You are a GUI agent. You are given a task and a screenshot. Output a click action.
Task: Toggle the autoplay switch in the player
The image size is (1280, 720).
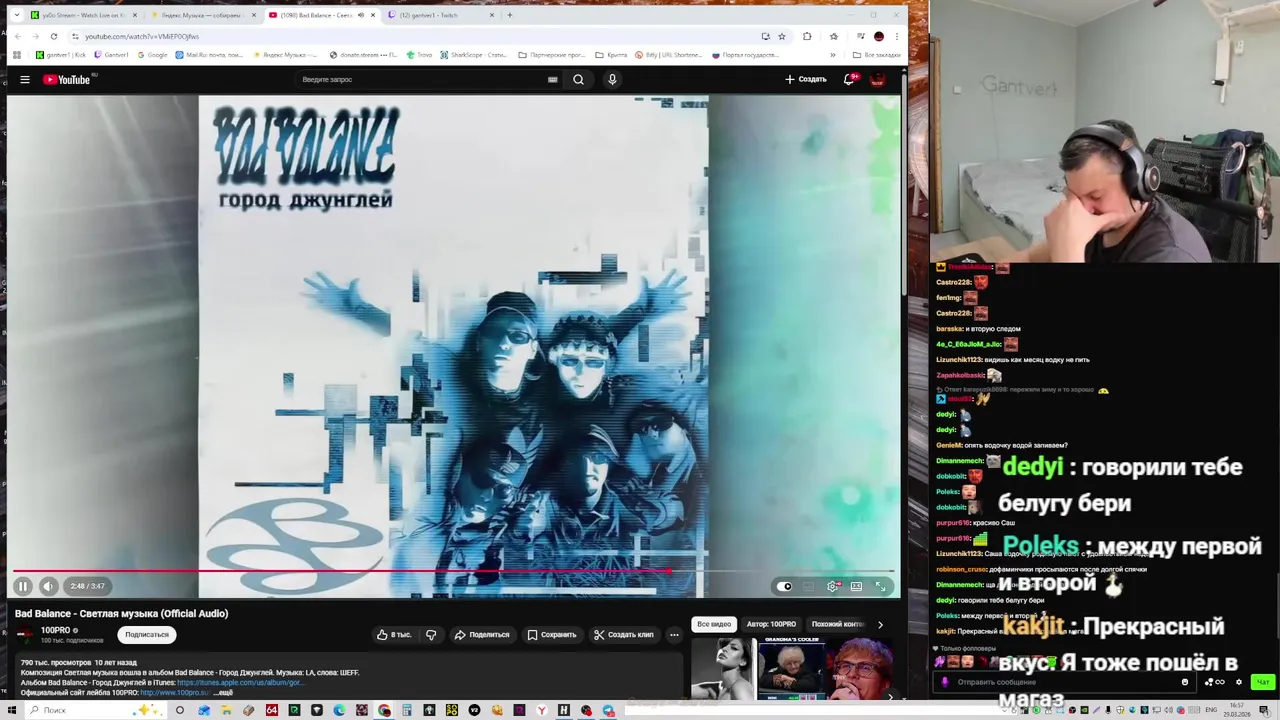pos(785,586)
